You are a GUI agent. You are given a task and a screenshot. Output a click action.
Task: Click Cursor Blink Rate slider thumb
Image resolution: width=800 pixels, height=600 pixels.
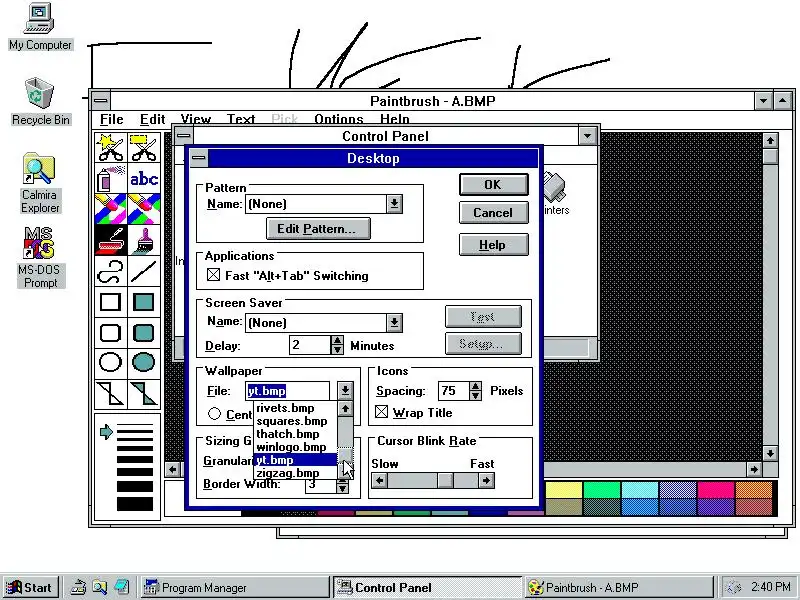(445, 481)
